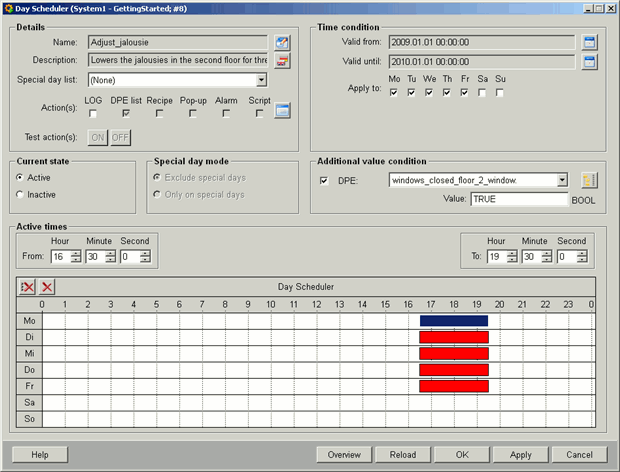Click the delete selected entry red X icon
The height and width of the screenshot is (472, 620).
pyautogui.click(x=46, y=287)
